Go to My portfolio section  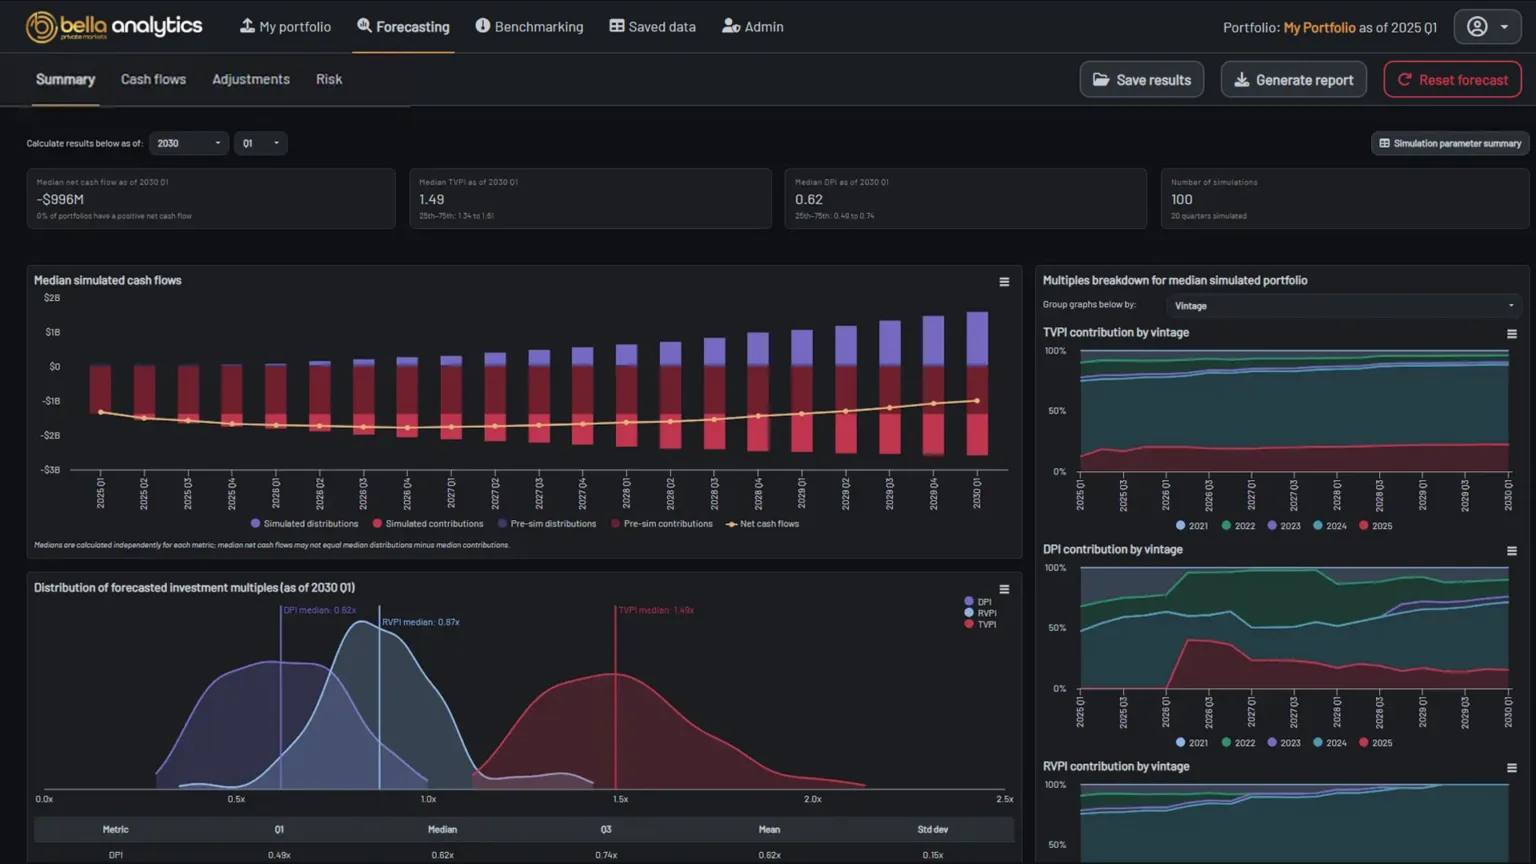[x=285, y=27]
